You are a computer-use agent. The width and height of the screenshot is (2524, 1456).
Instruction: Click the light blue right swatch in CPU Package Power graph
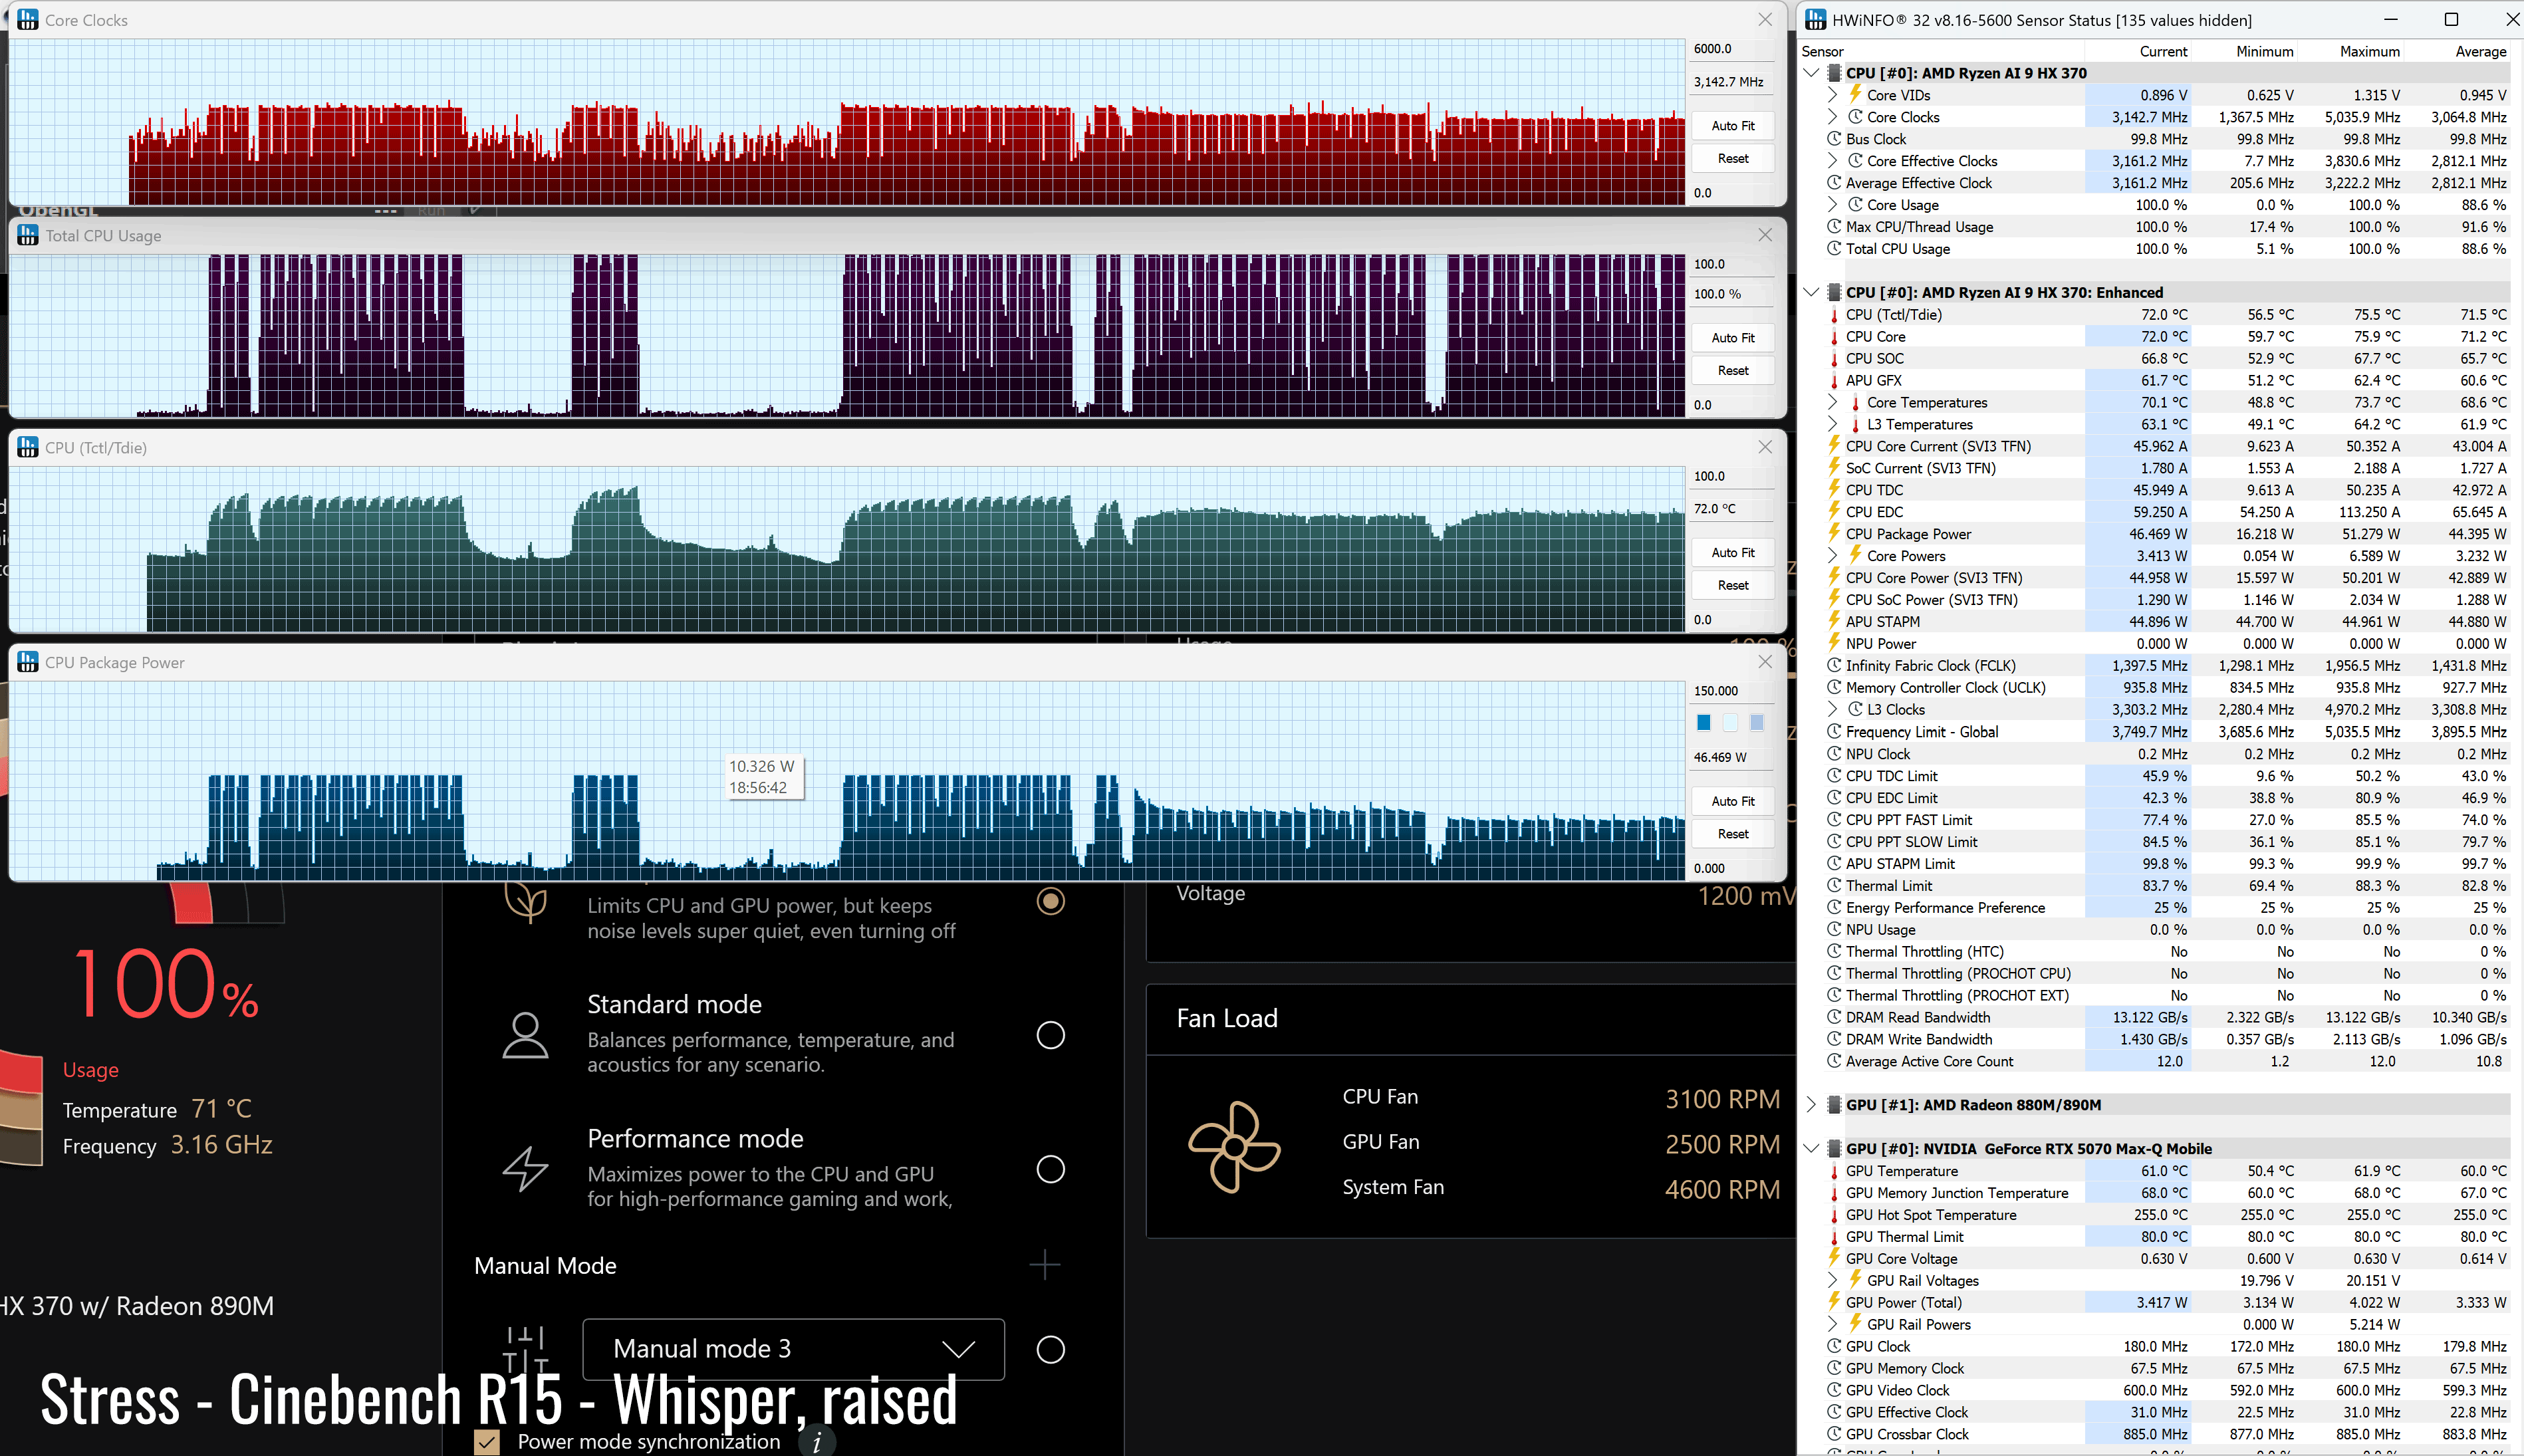click(x=1757, y=722)
